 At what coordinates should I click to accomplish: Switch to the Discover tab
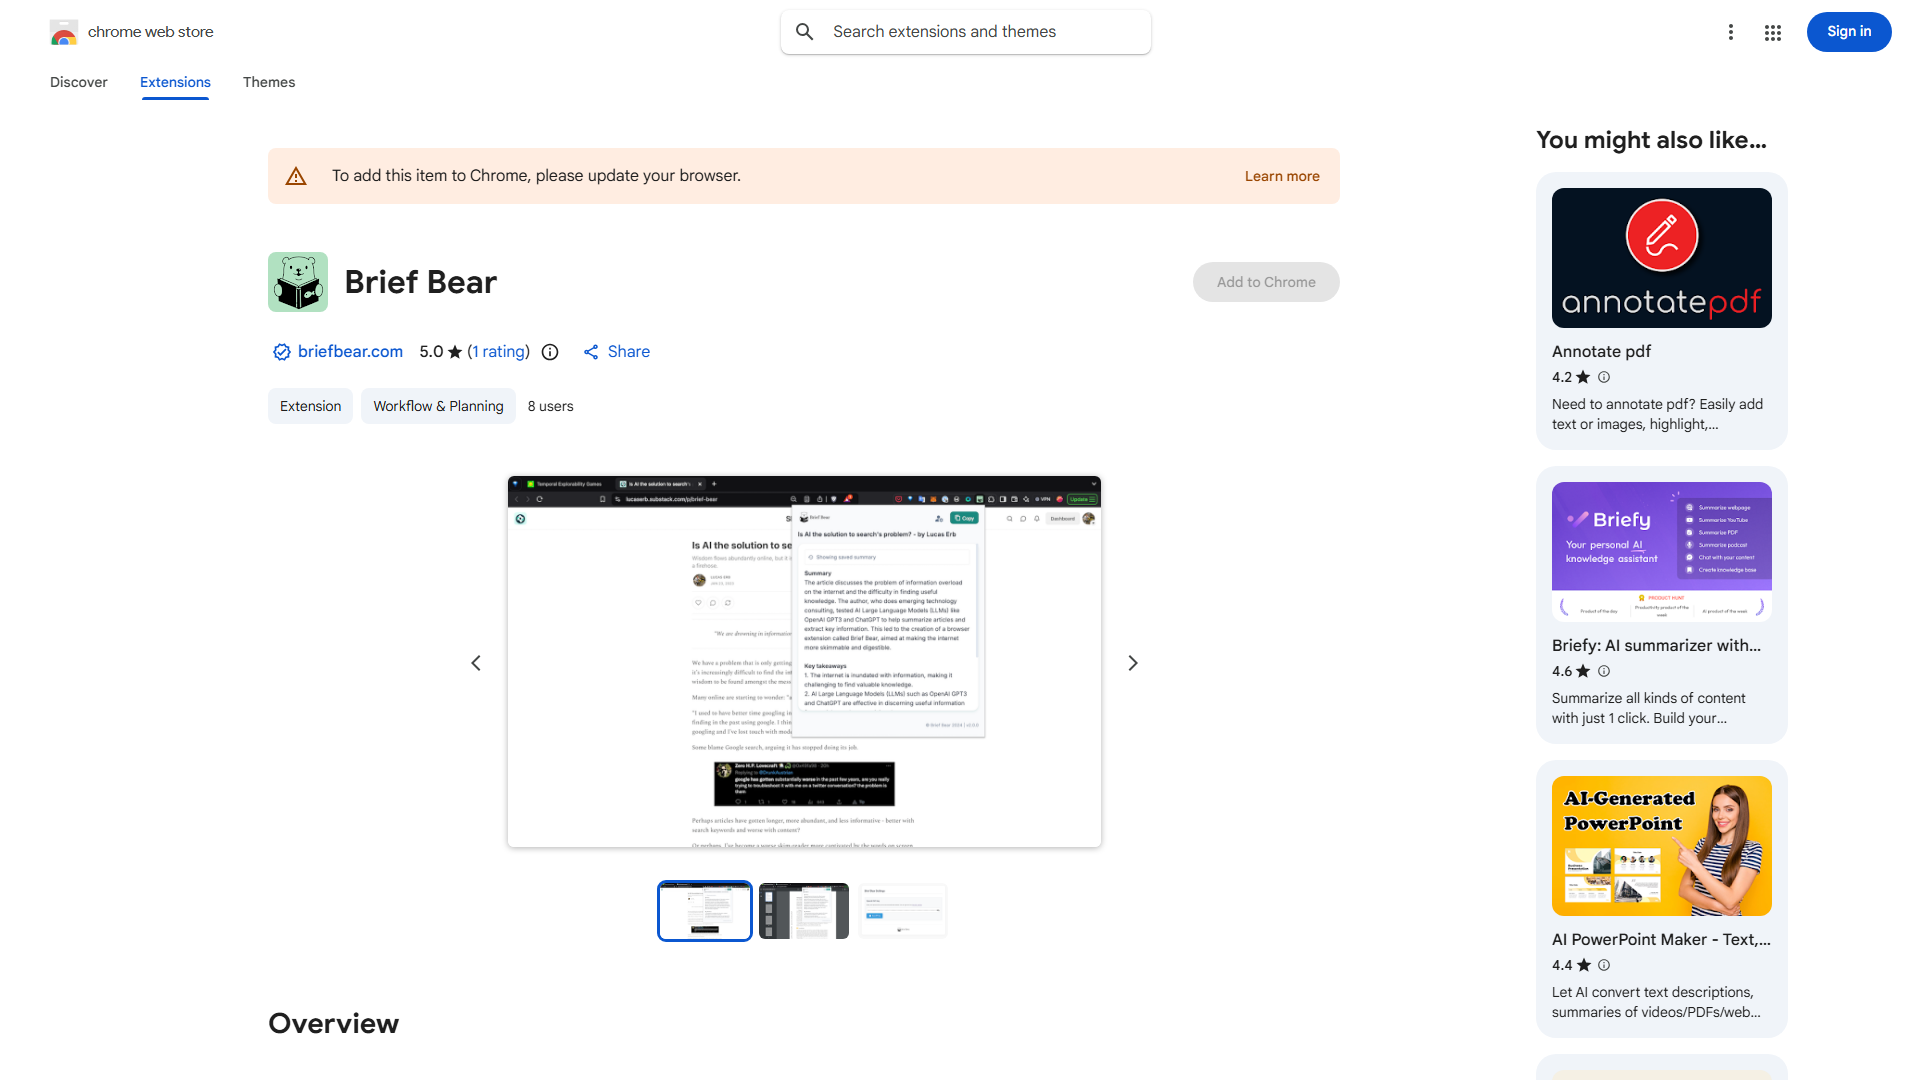coord(78,82)
